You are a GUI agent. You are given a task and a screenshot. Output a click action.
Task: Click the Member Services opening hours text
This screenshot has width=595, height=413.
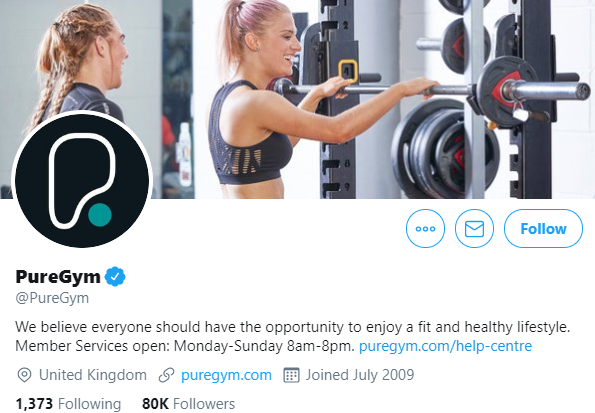tap(185, 346)
